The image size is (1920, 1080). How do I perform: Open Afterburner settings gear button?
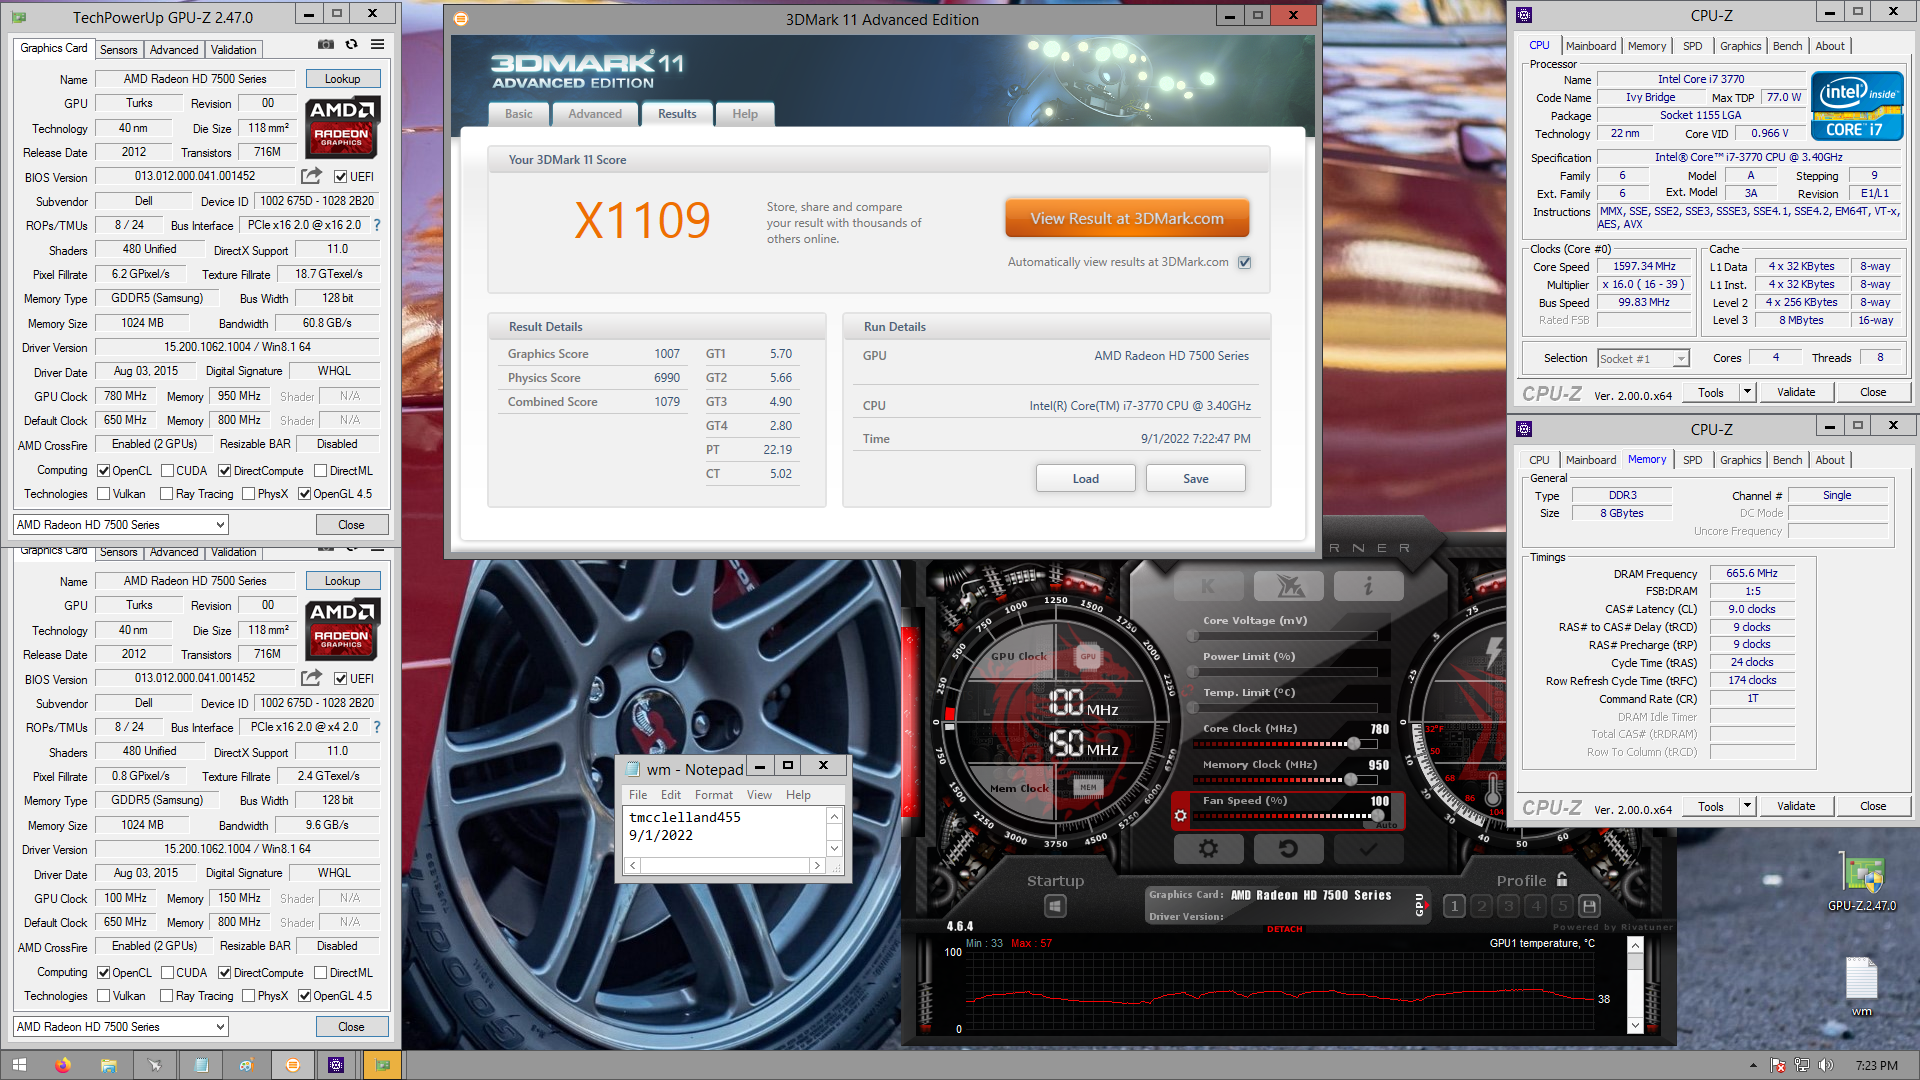pos(1208,849)
